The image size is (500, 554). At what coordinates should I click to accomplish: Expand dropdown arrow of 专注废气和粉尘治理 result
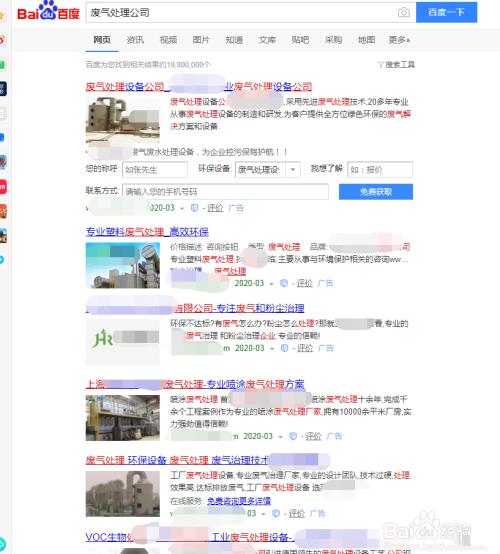[x=272, y=349]
